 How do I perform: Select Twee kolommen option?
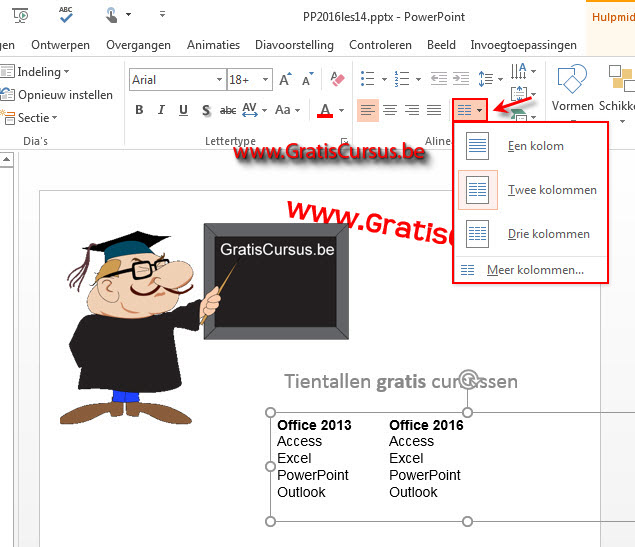(531, 189)
